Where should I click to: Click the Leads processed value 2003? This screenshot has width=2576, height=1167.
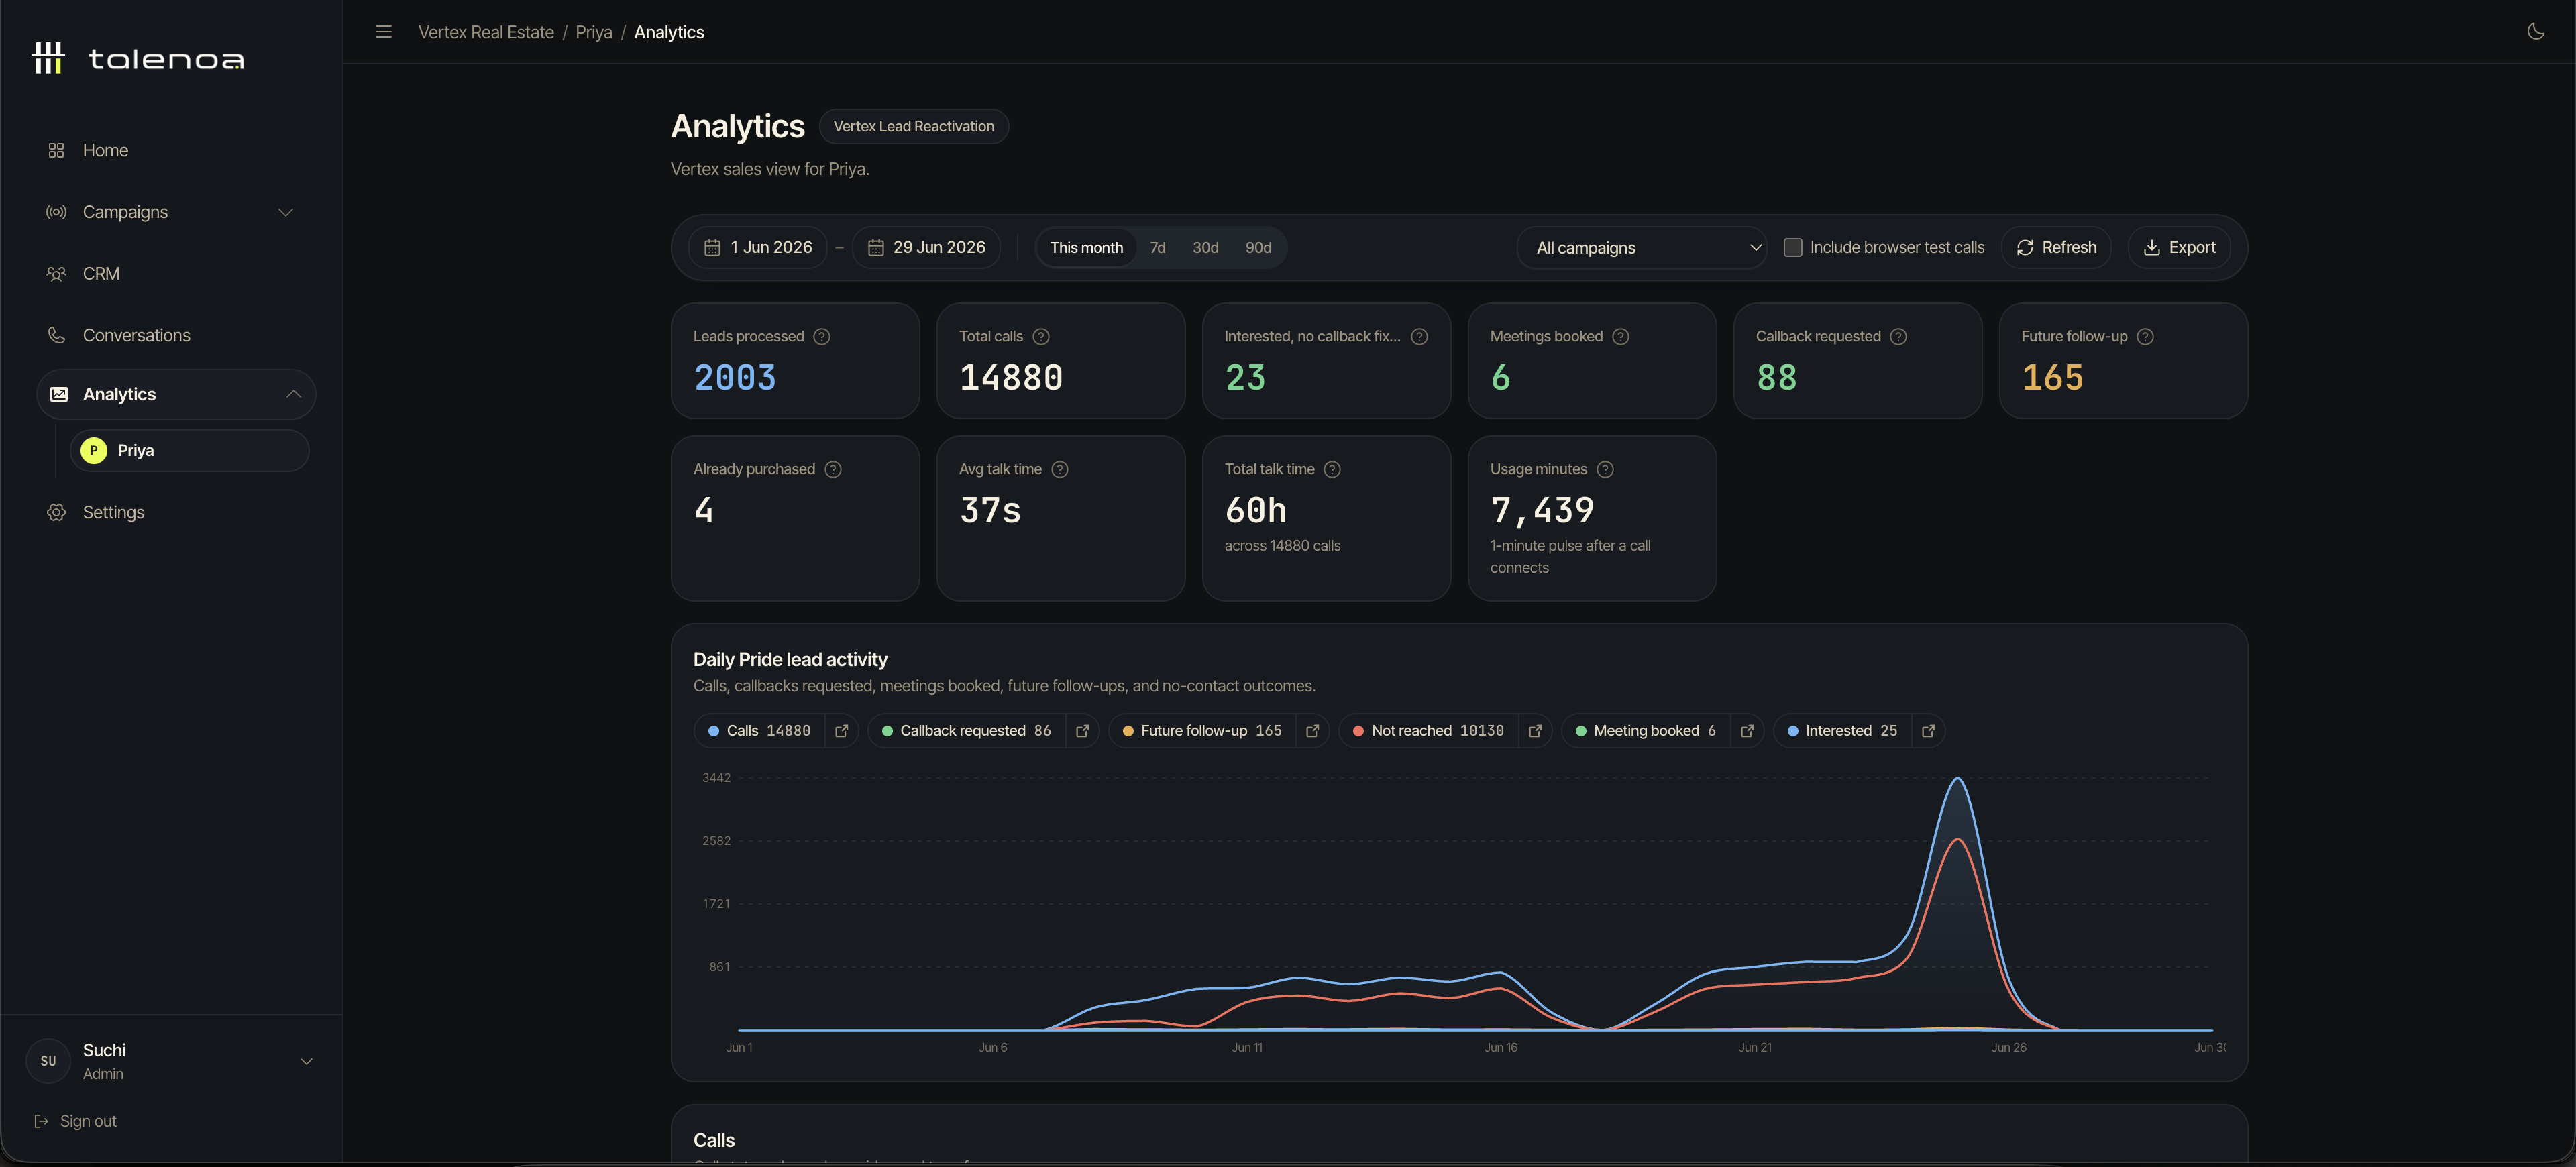(x=735, y=378)
